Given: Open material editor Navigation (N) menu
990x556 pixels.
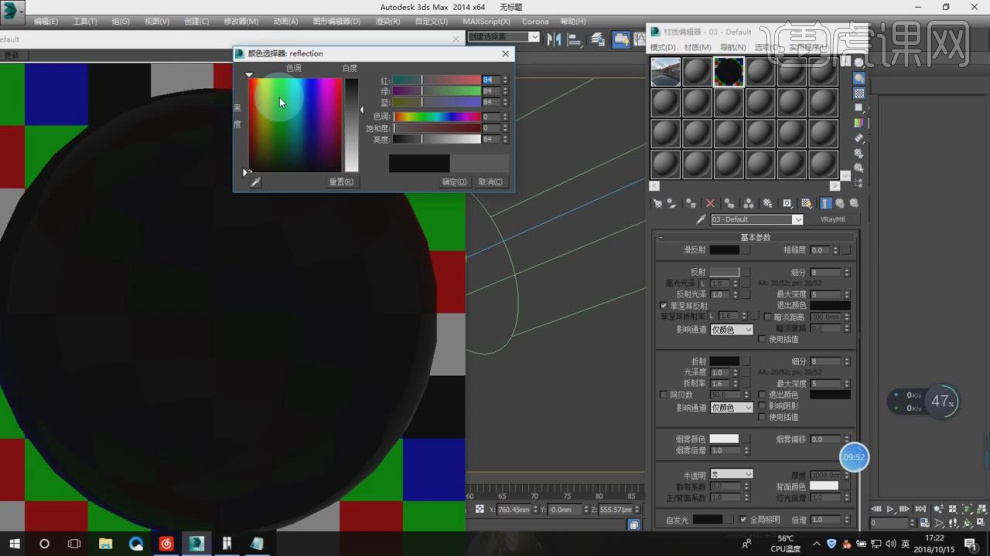Looking at the screenshot, I should (x=732, y=47).
